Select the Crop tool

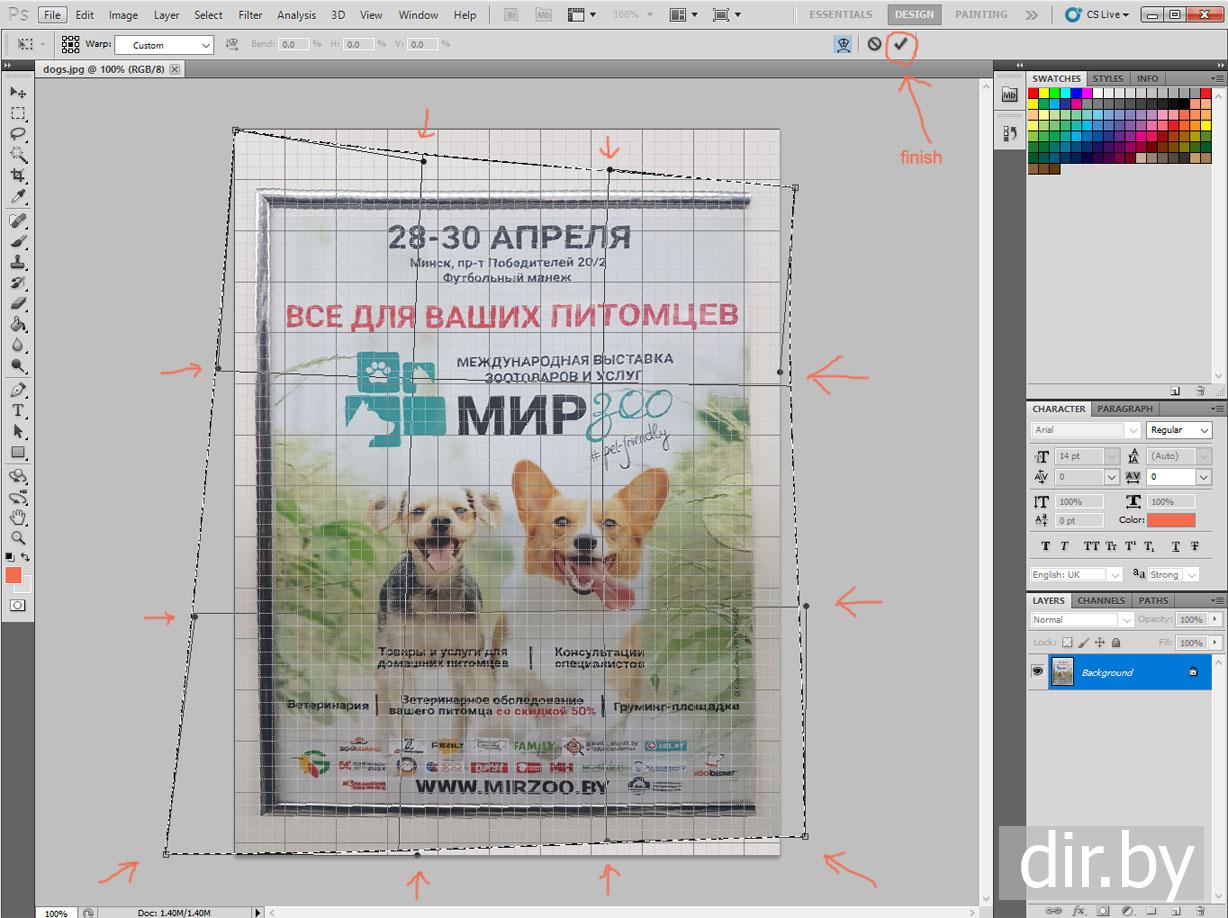[x=18, y=175]
